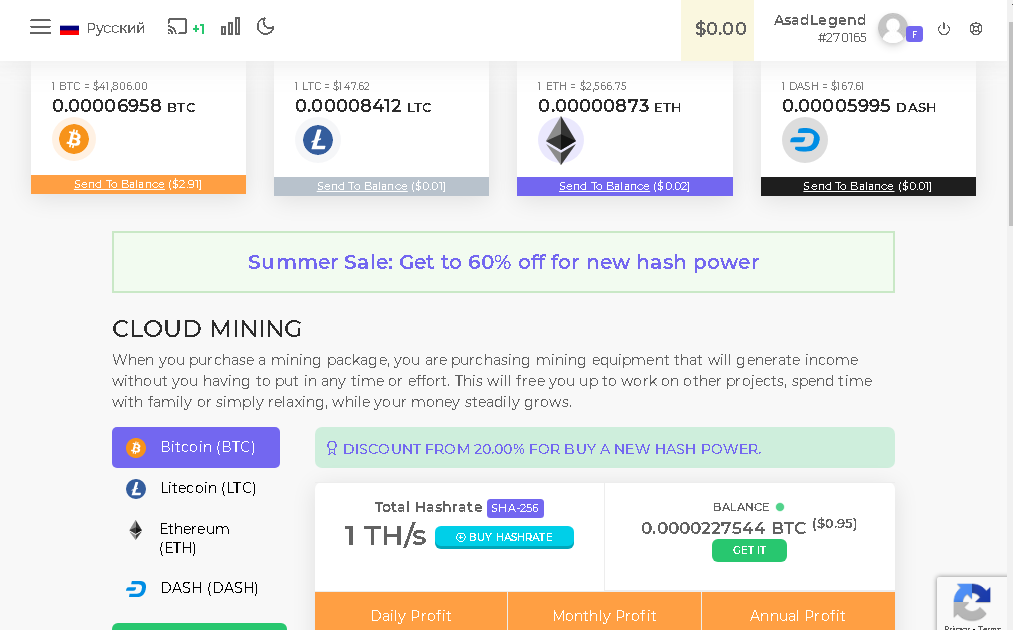This screenshot has height=630, width=1013.
Task: Switch the language via Russian flag
Action: [x=69, y=29]
